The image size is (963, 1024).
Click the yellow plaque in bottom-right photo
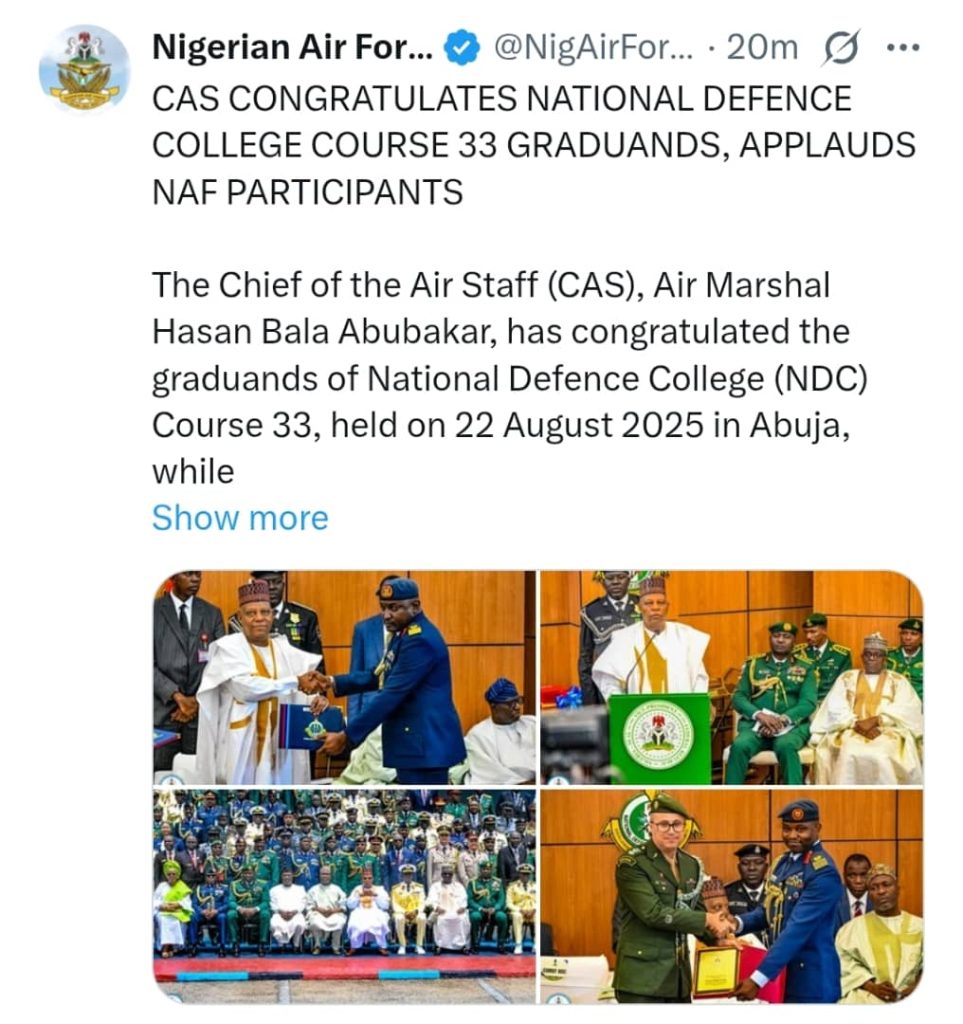point(716,969)
